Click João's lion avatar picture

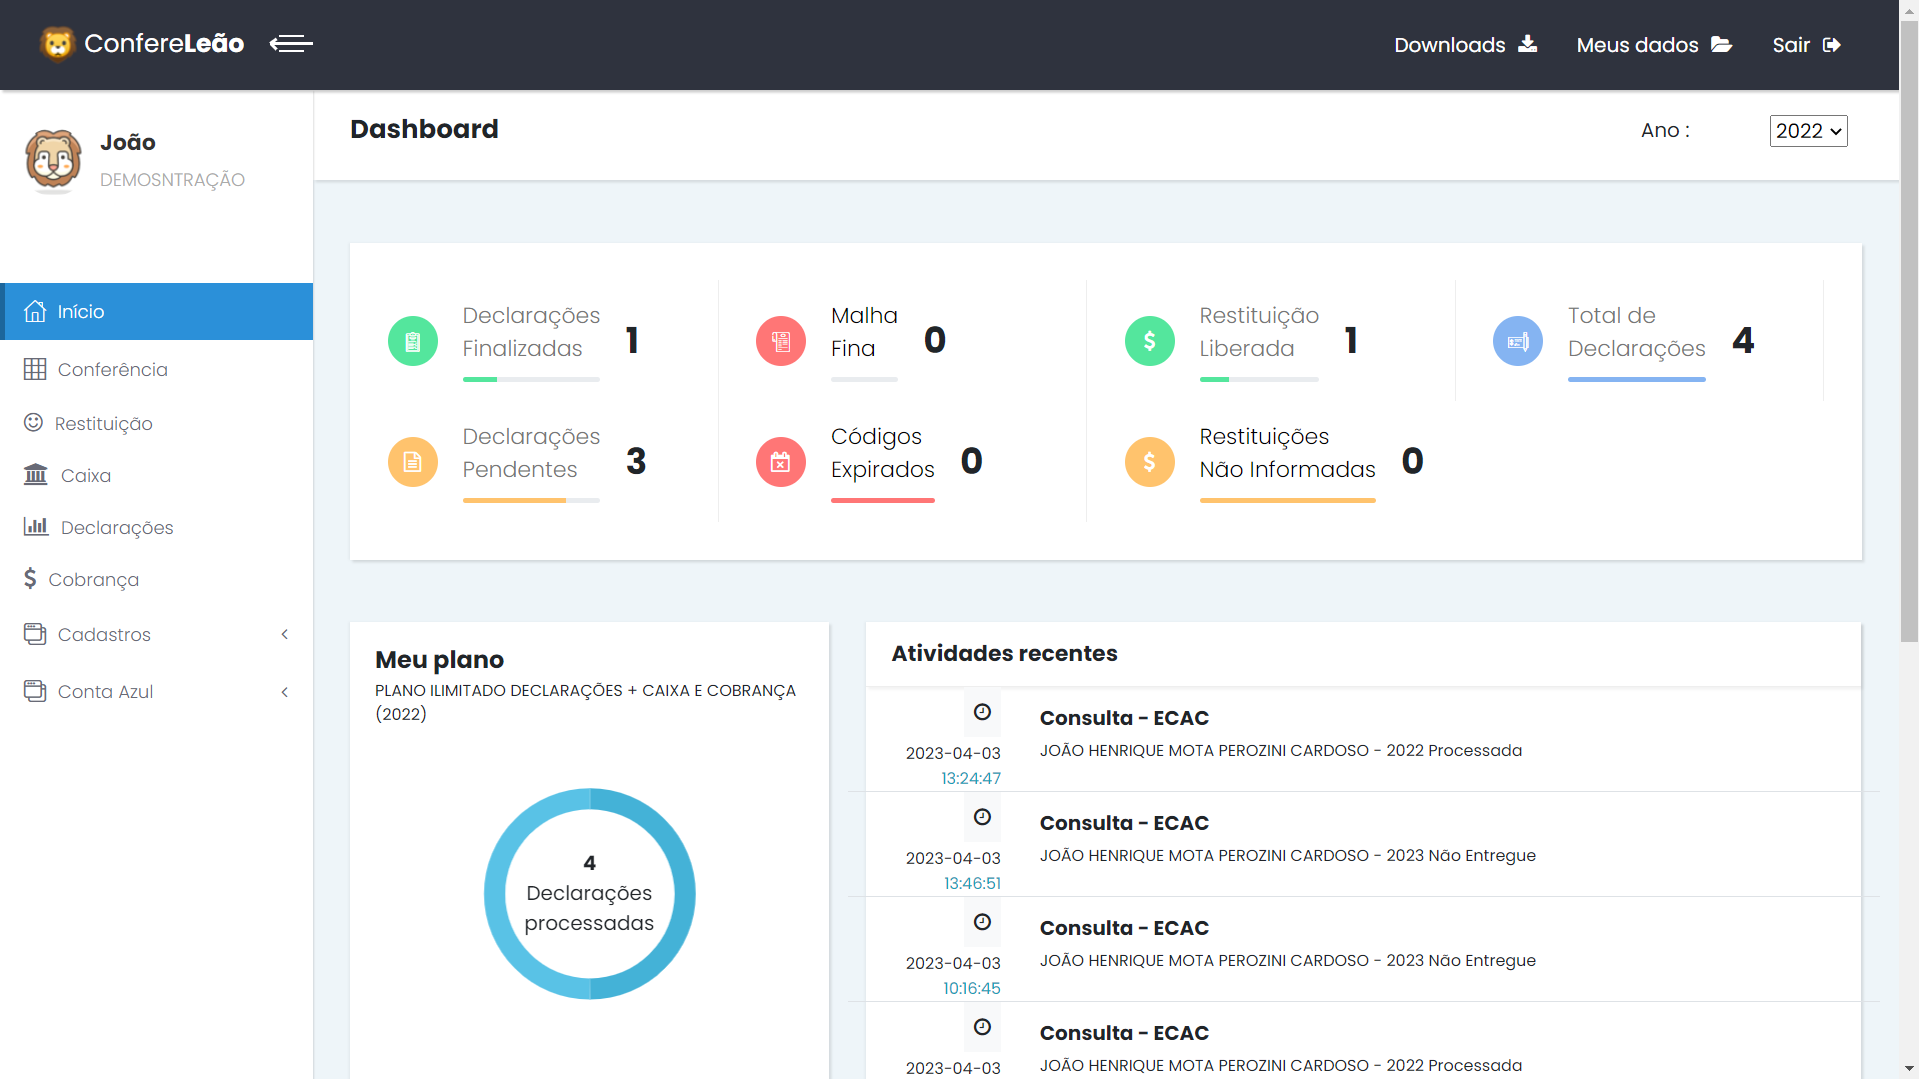click(x=53, y=160)
